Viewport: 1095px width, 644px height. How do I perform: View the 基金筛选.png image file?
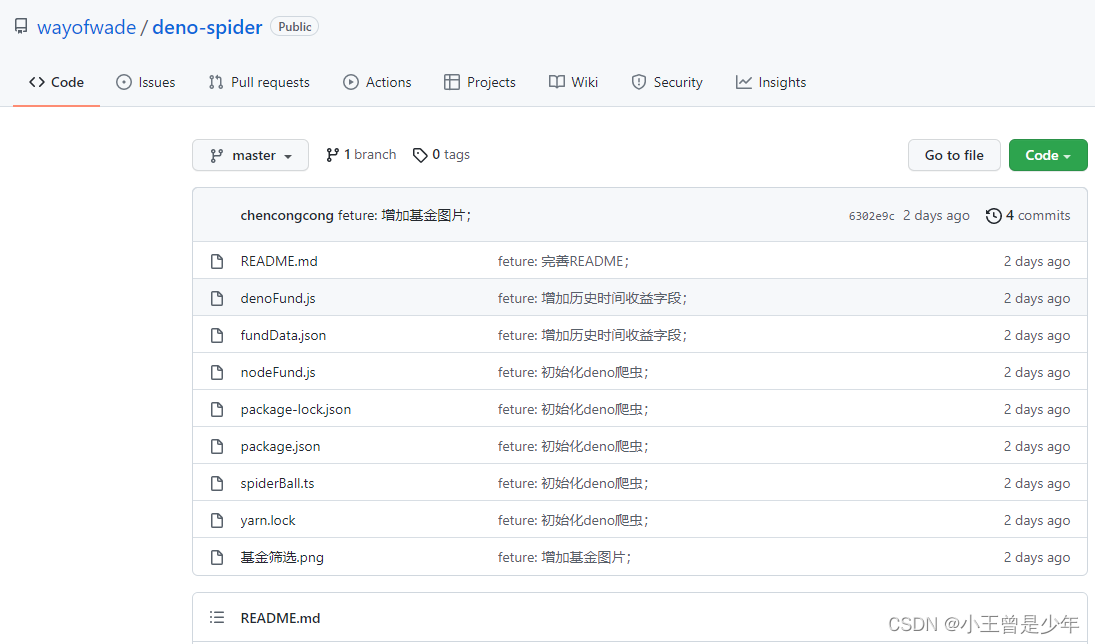(282, 558)
